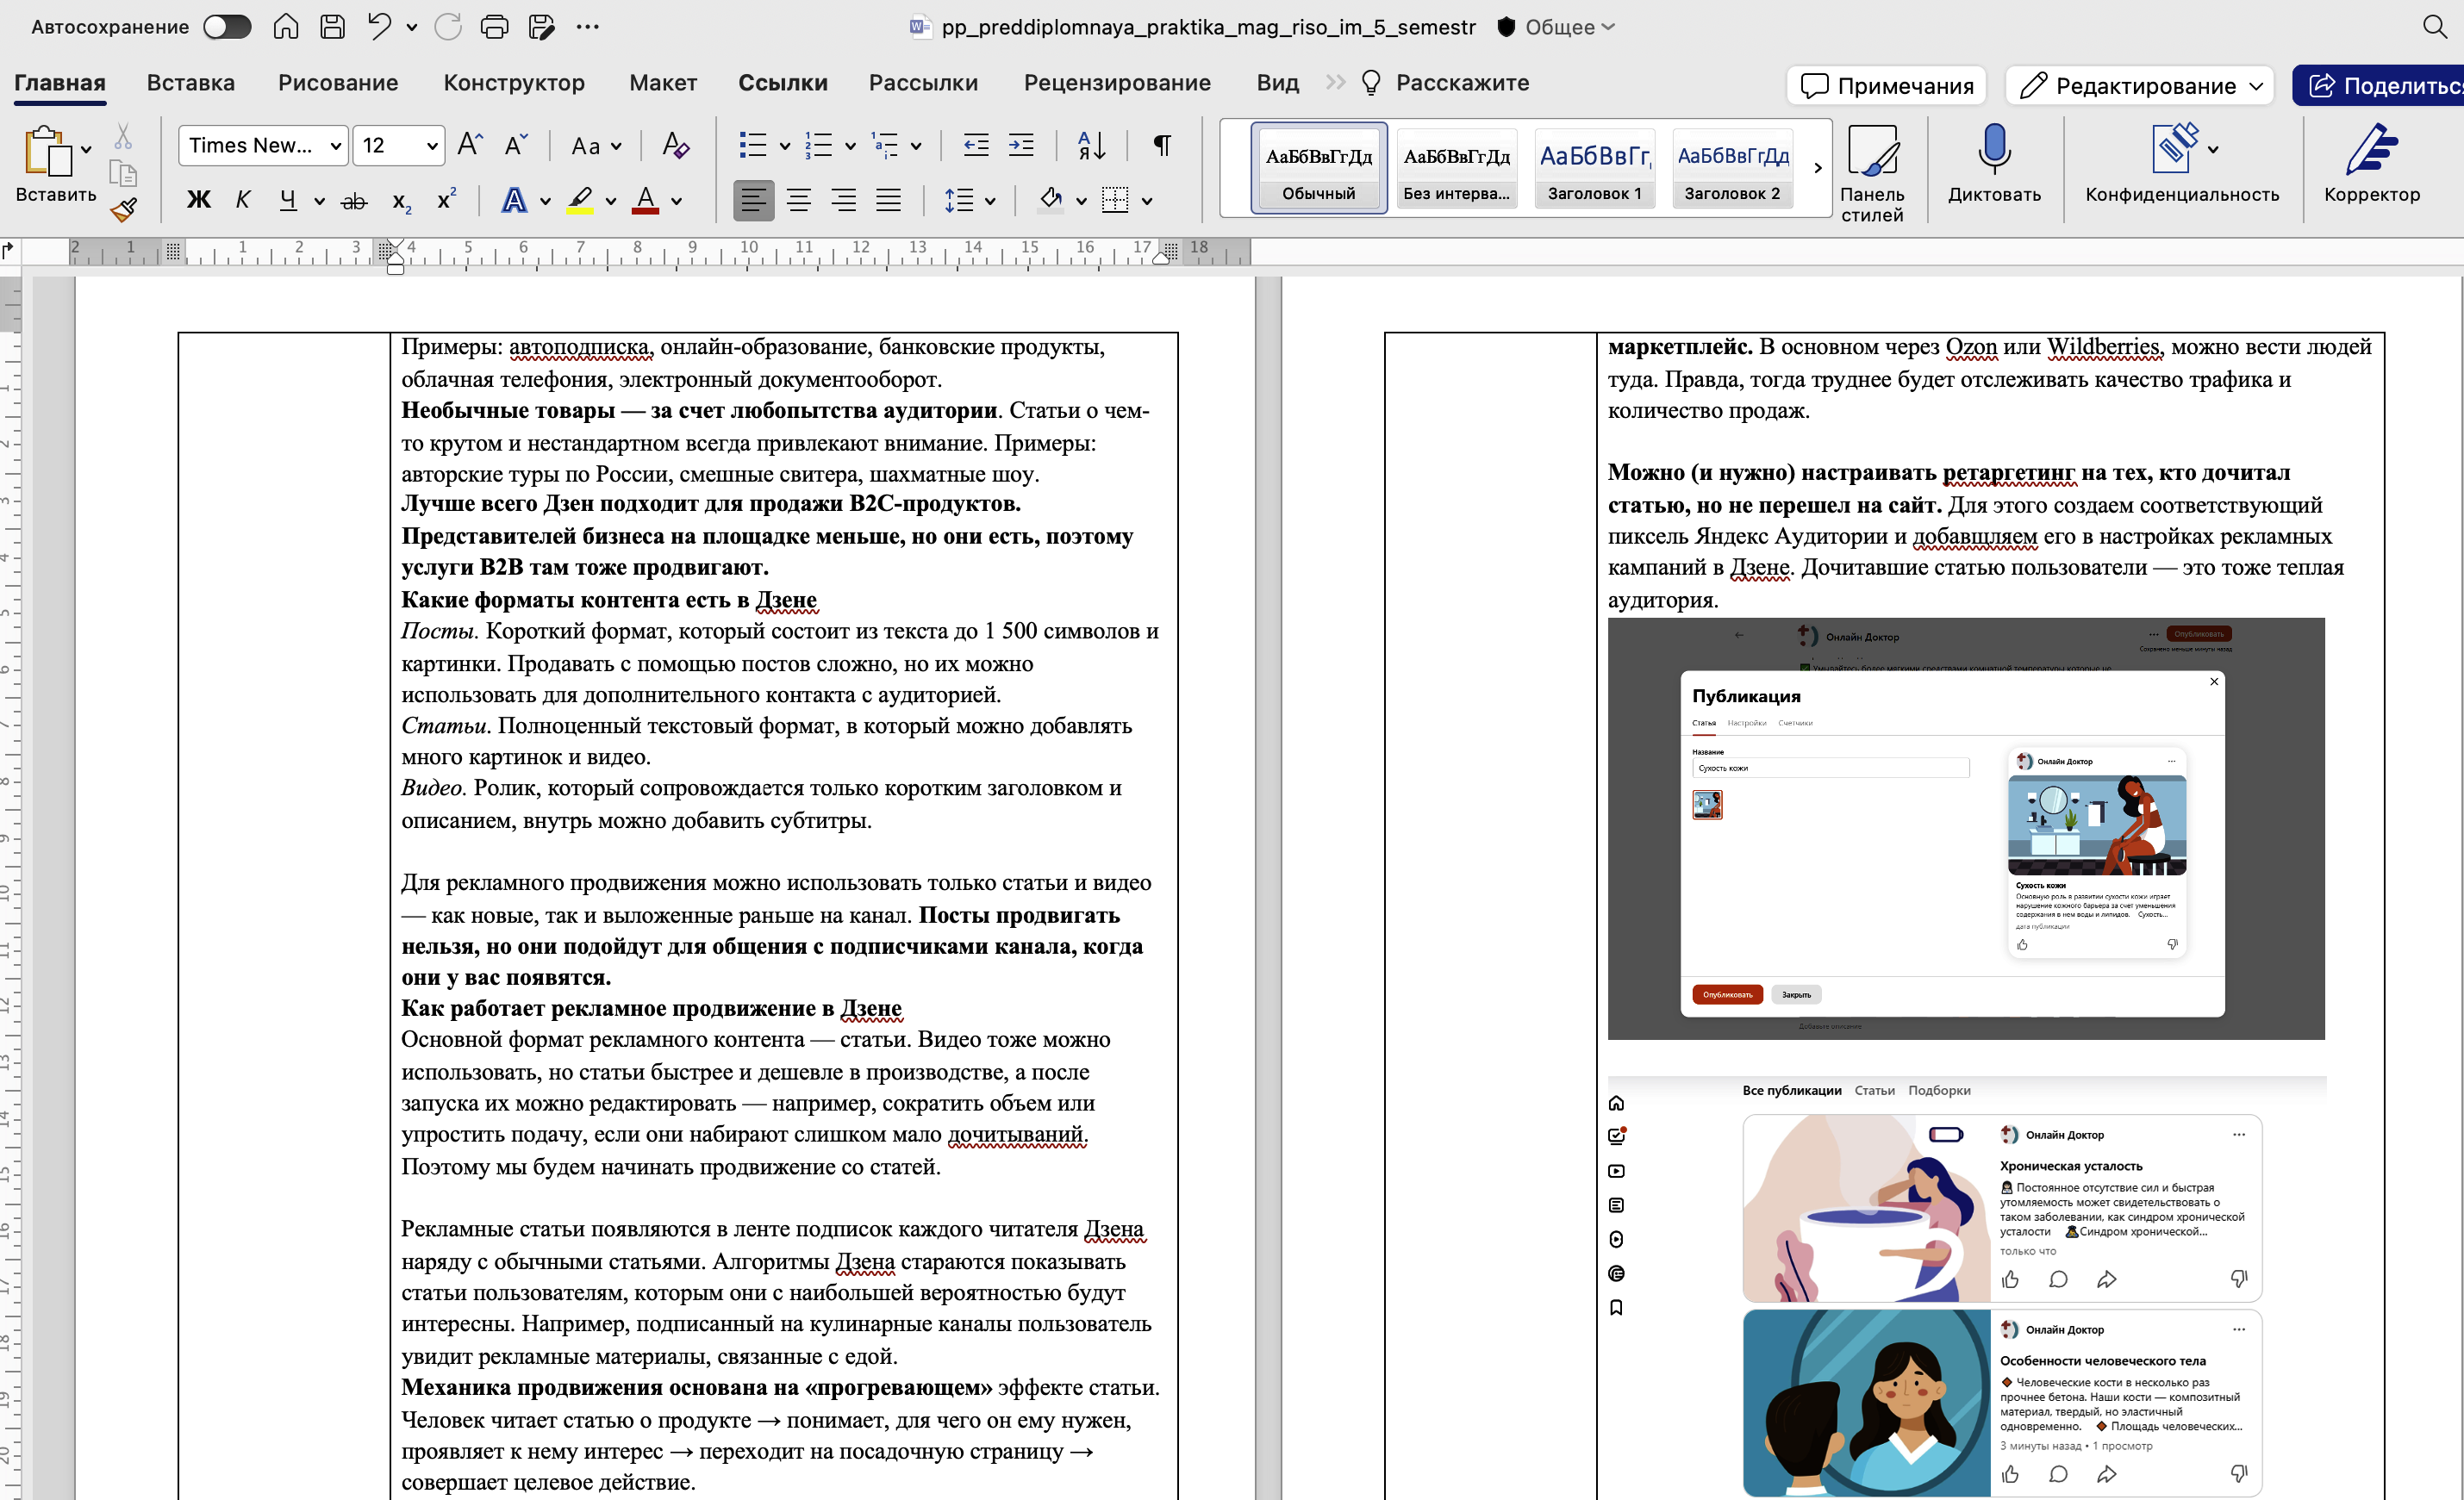Click the Redo circular arrow icon
Image resolution: width=2464 pixels, height=1500 pixels.
point(448,27)
